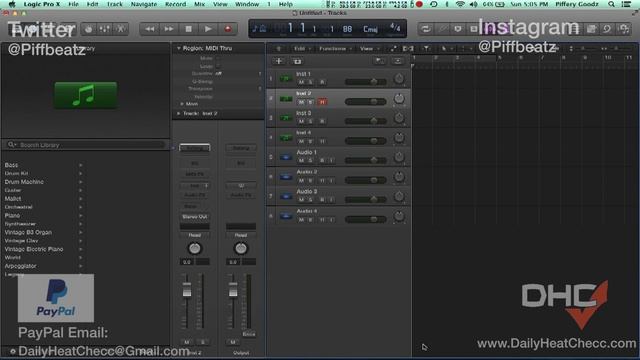Click the Fast Forward transport button
This screenshot has height=360, width=640.
tap(169, 29)
